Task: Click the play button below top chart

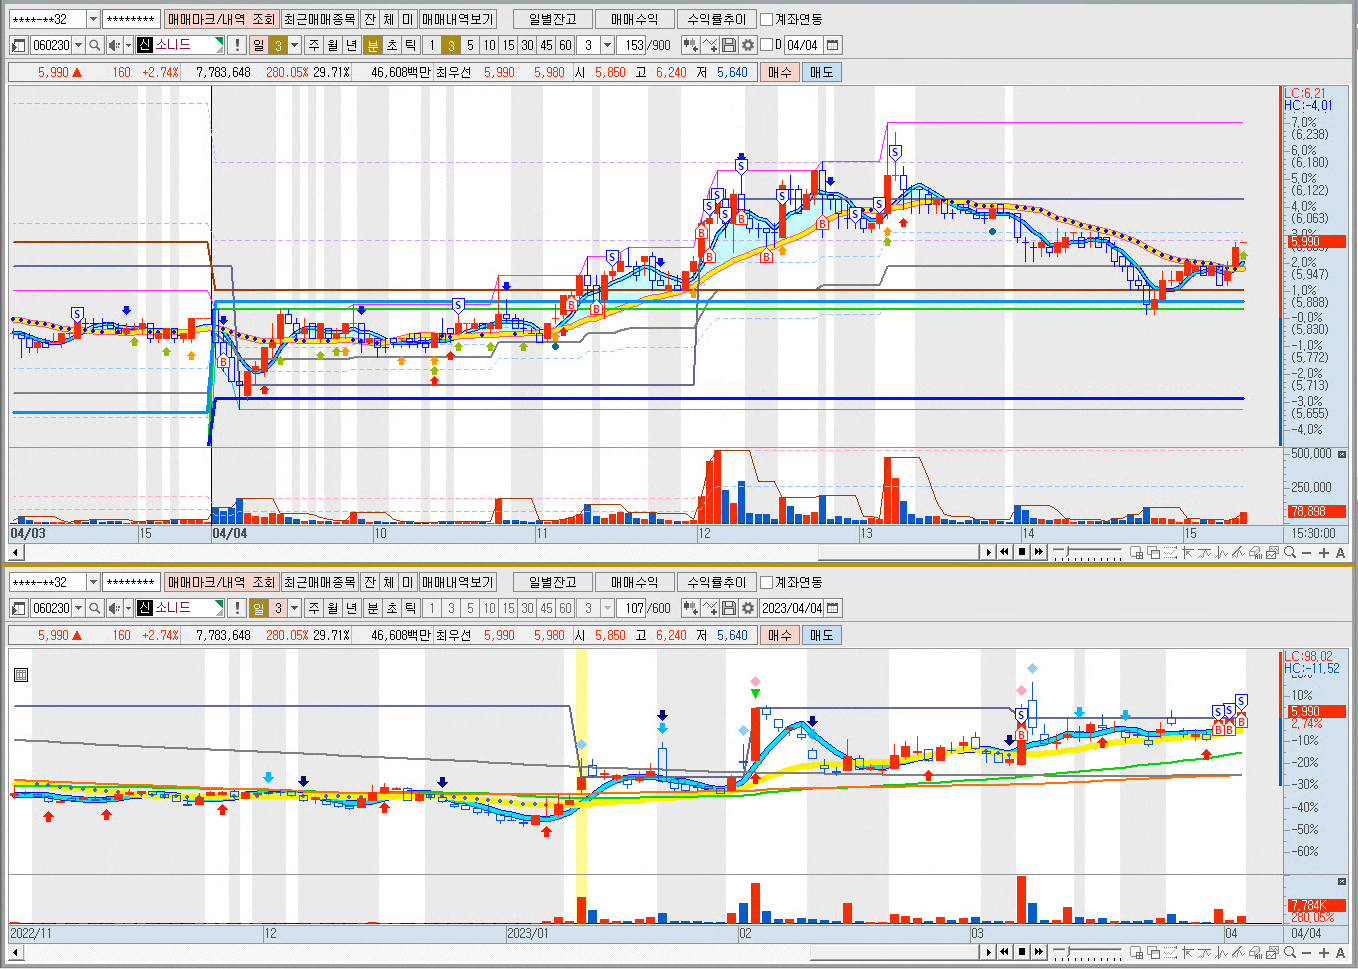Action: [x=988, y=552]
